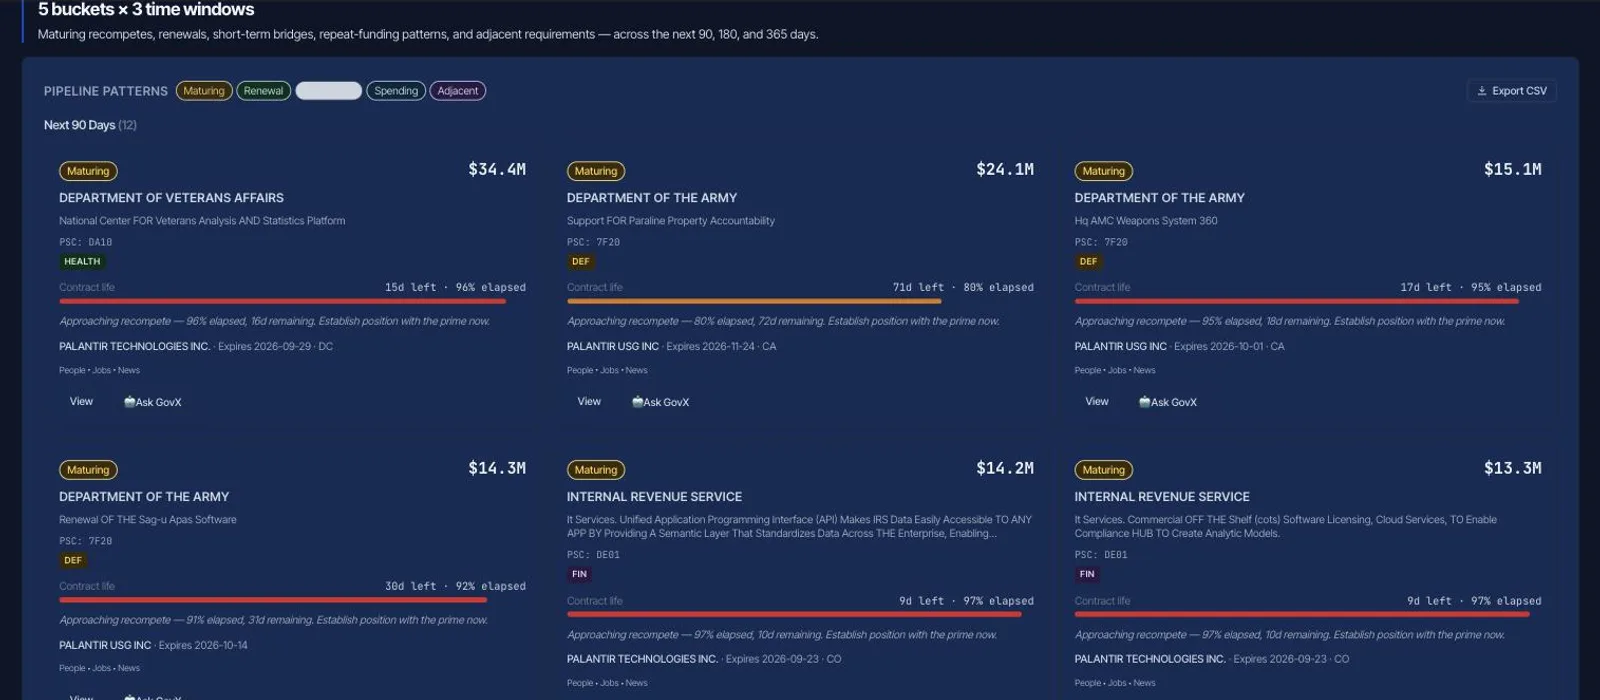Click the $34.4M contract value
Viewport: 1600px width, 700px height.
497,169
